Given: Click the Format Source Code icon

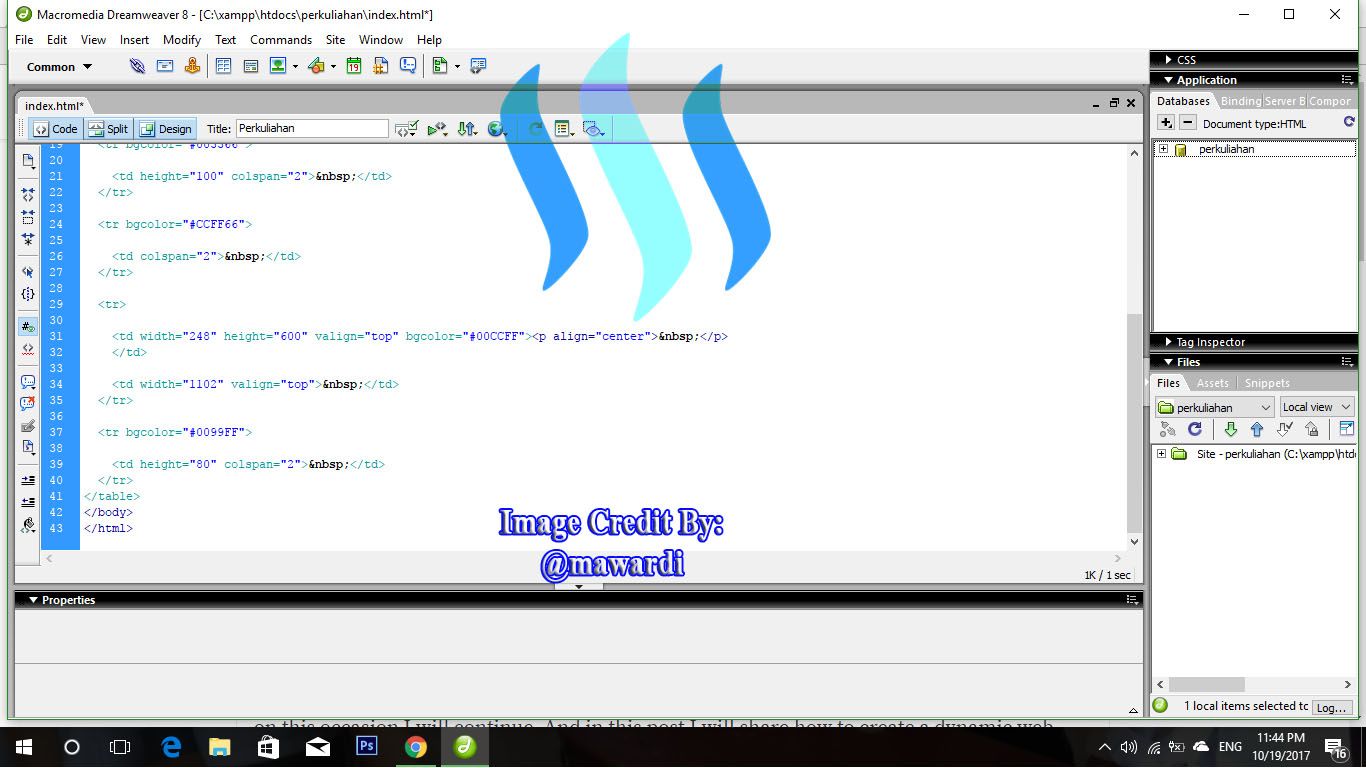Looking at the screenshot, I should [x=28, y=524].
